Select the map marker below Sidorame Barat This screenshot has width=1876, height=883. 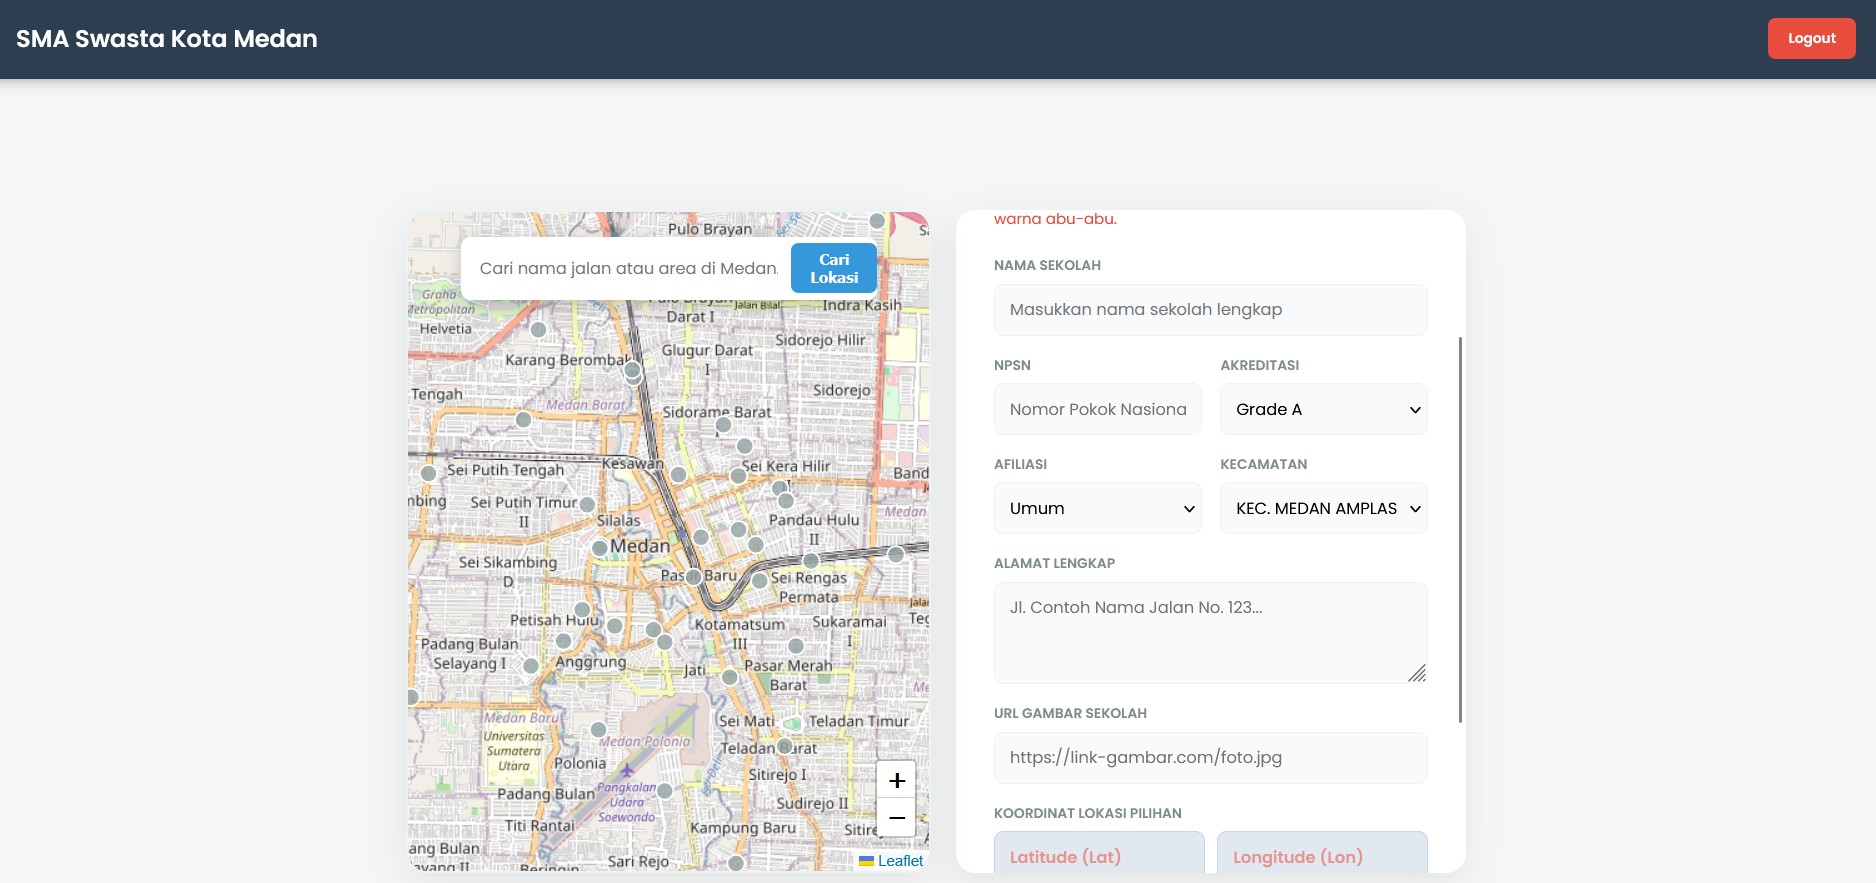coord(723,425)
